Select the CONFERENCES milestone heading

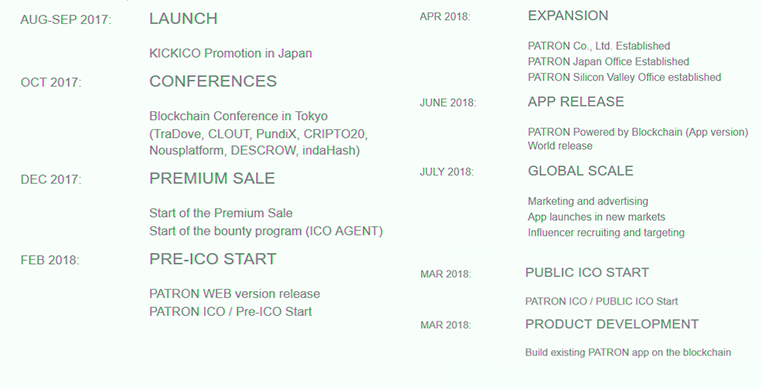pyautogui.click(x=213, y=81)
